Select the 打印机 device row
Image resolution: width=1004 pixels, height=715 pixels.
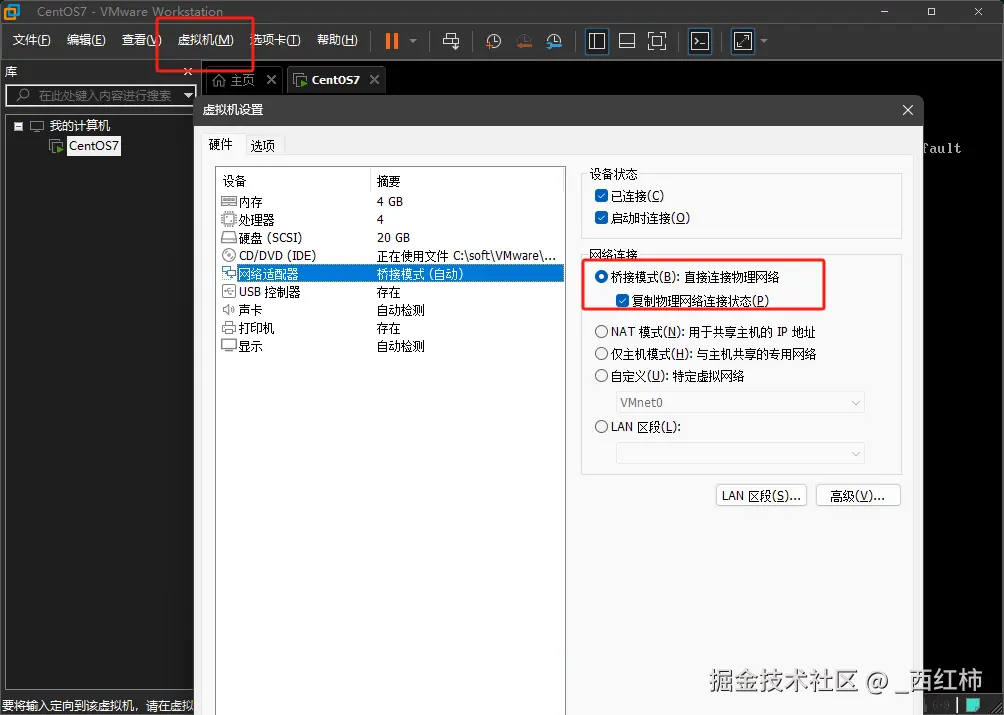pyautogui.click(x=391, y=328)
